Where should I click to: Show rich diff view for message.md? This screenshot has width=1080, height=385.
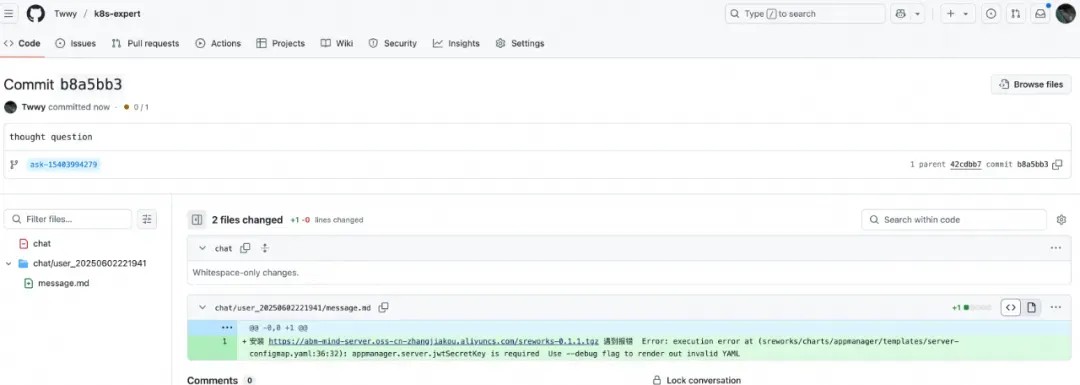pos(1031,307)
